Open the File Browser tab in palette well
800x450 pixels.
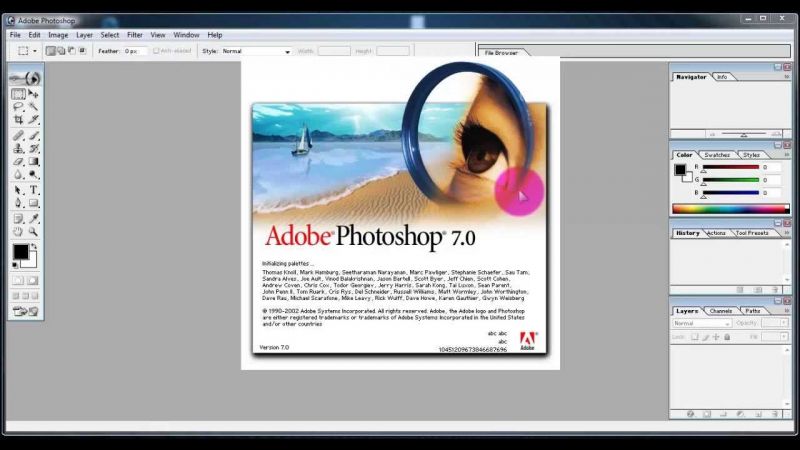(x=502, y=52)
